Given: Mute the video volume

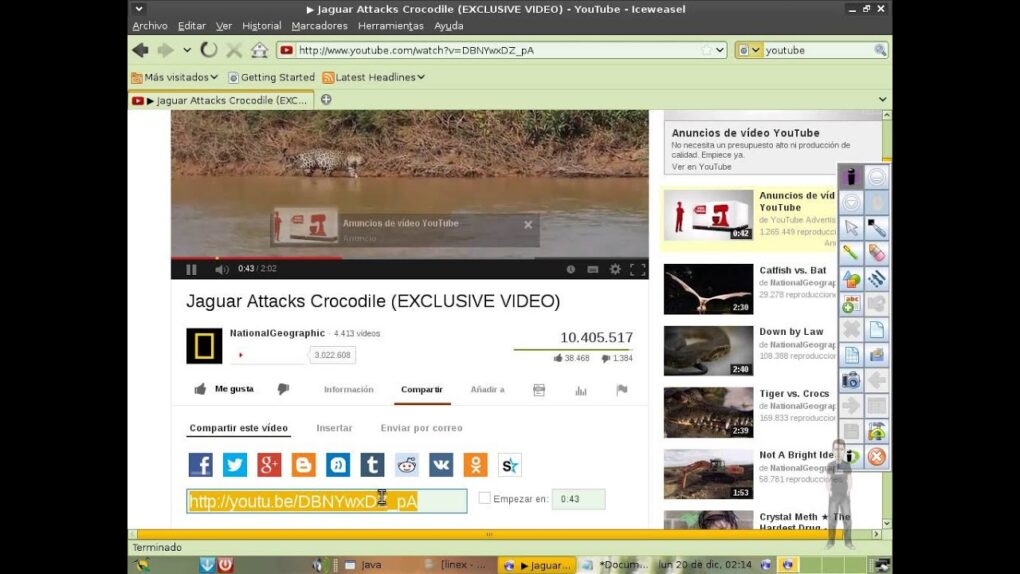Looking at the screenshot, I should 222,269.
